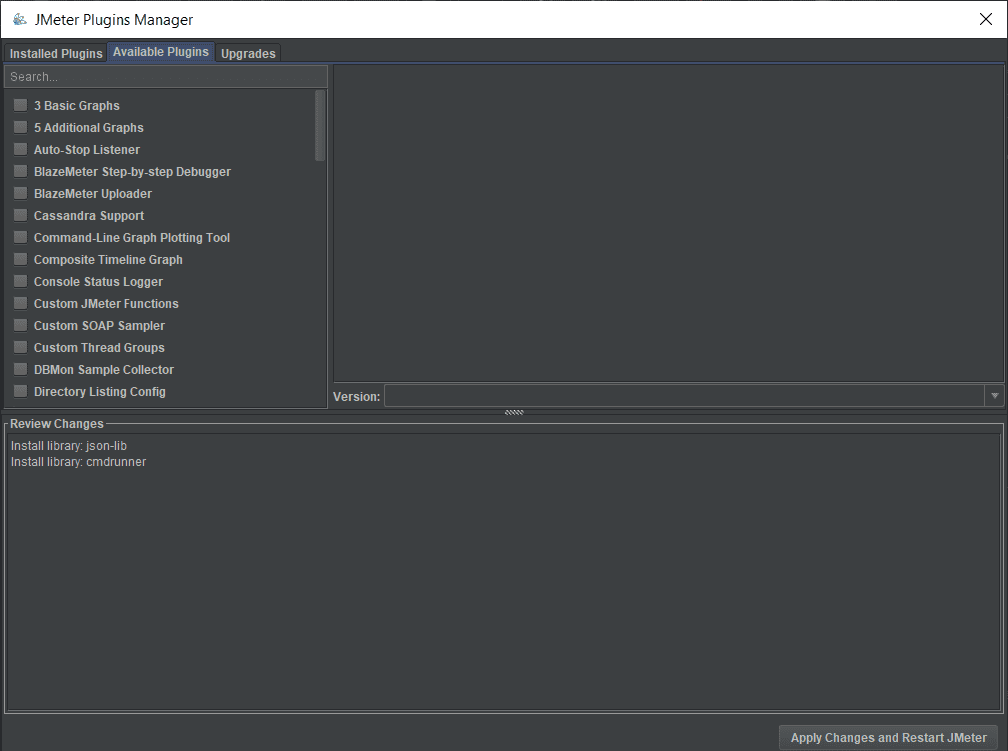The image size is (1008, 751).
Task: Enable the Console Status Logger checkbox
Action: tap(21, 281)
